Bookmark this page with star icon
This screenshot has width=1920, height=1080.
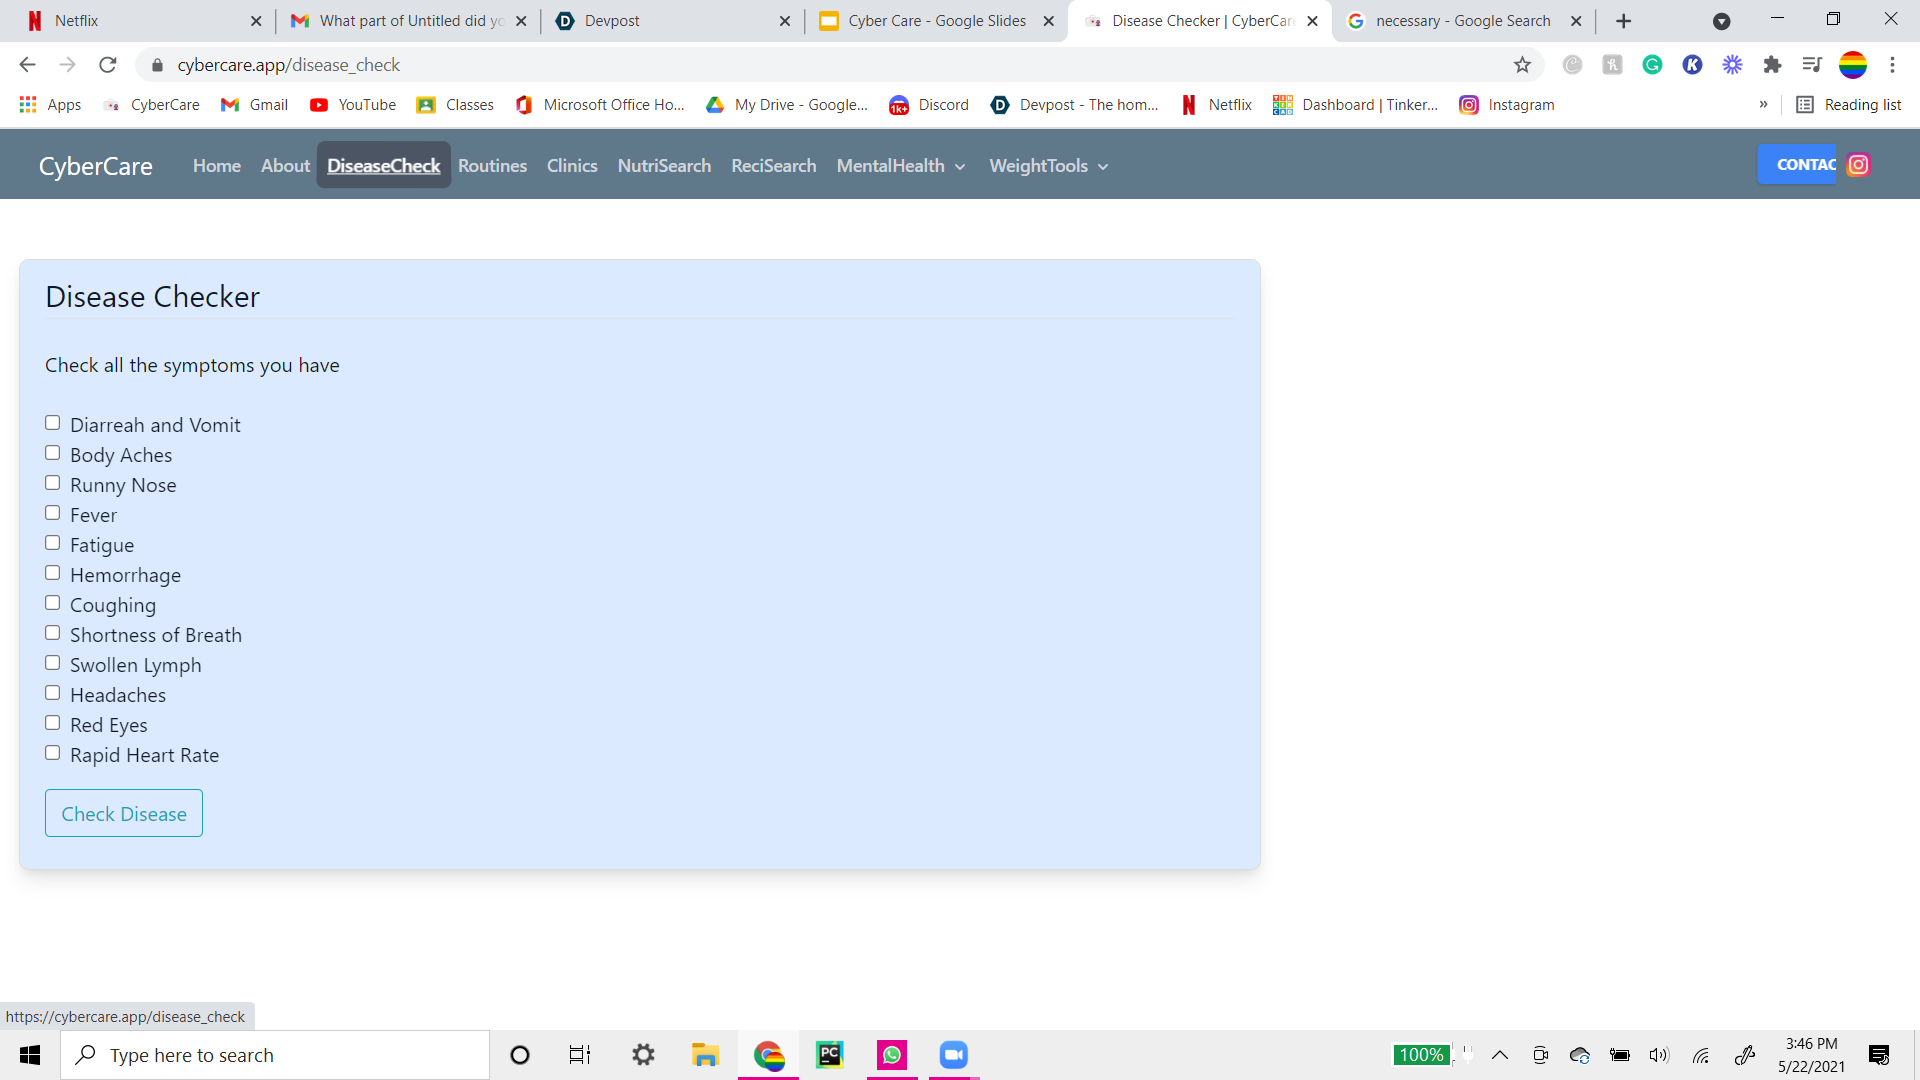pos(1522,65)
